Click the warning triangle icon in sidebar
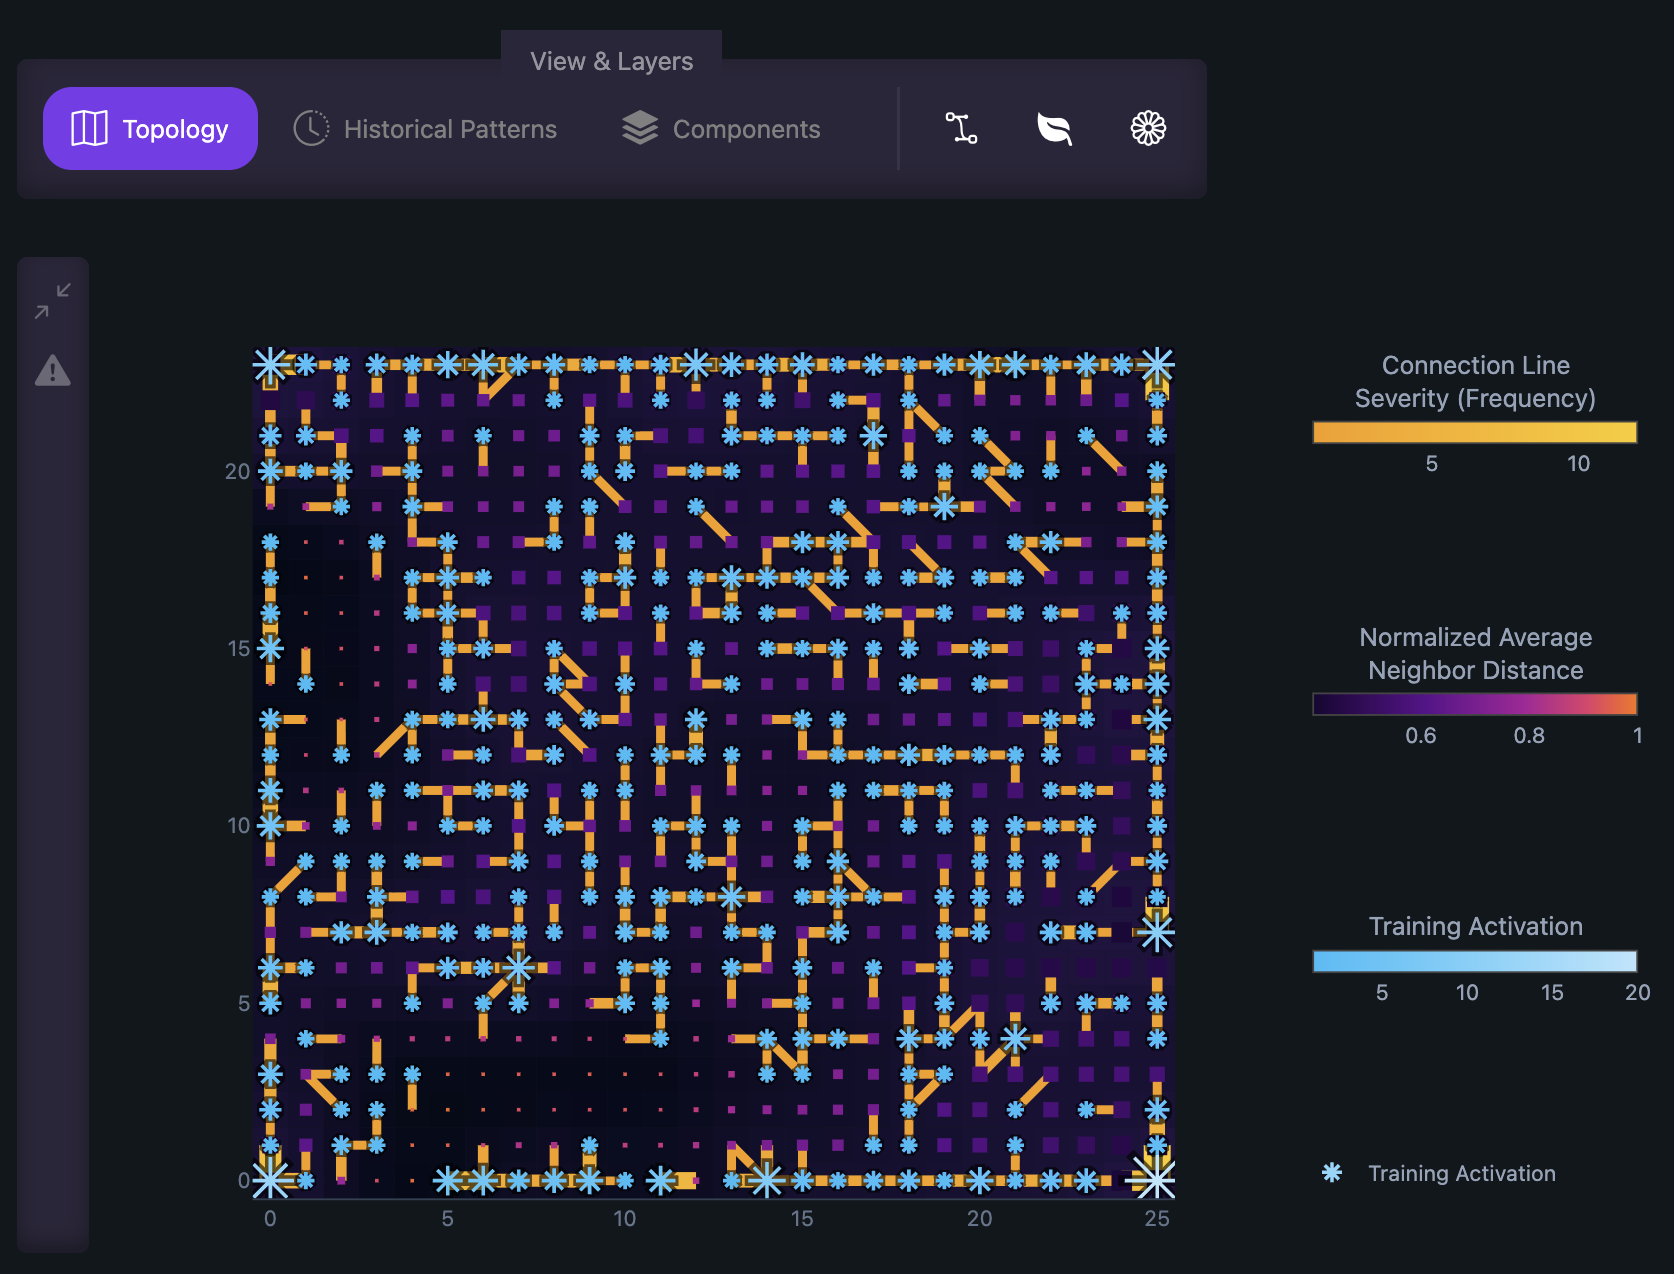The width and height of the screenshot is (1674, 1274). 53,371
